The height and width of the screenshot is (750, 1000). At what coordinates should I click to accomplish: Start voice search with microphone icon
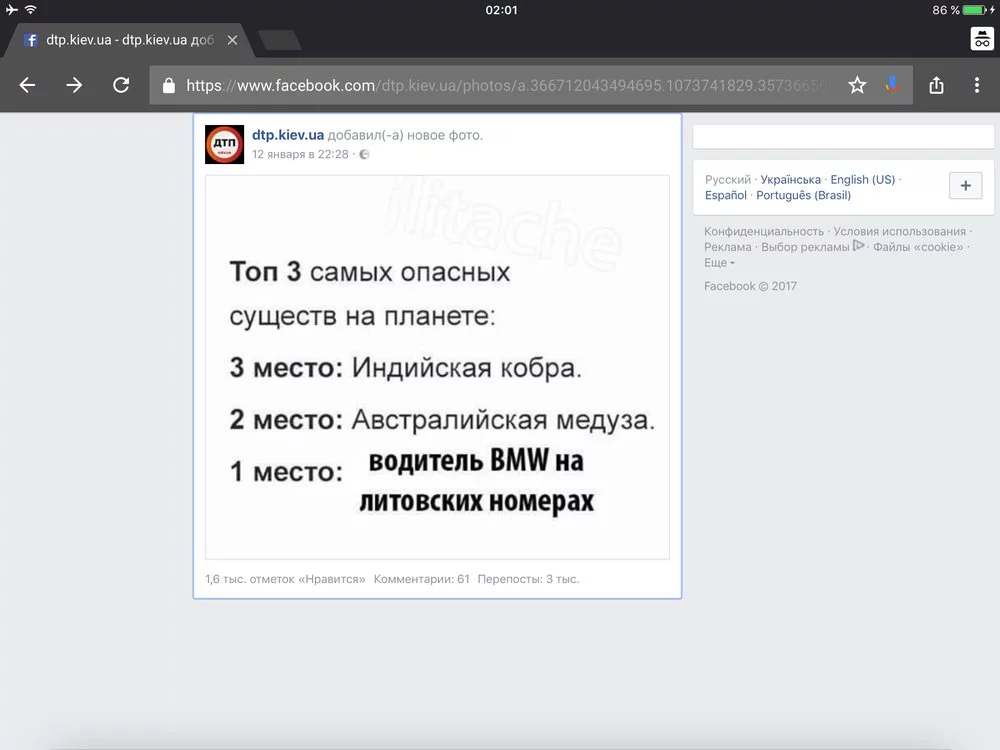pos(892,85)
